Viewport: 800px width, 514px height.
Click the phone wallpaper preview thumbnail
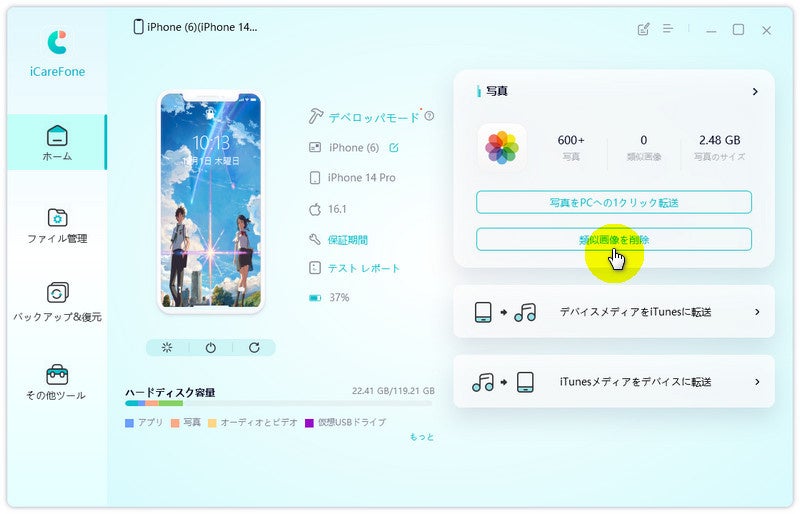click(x=211, y=201)
